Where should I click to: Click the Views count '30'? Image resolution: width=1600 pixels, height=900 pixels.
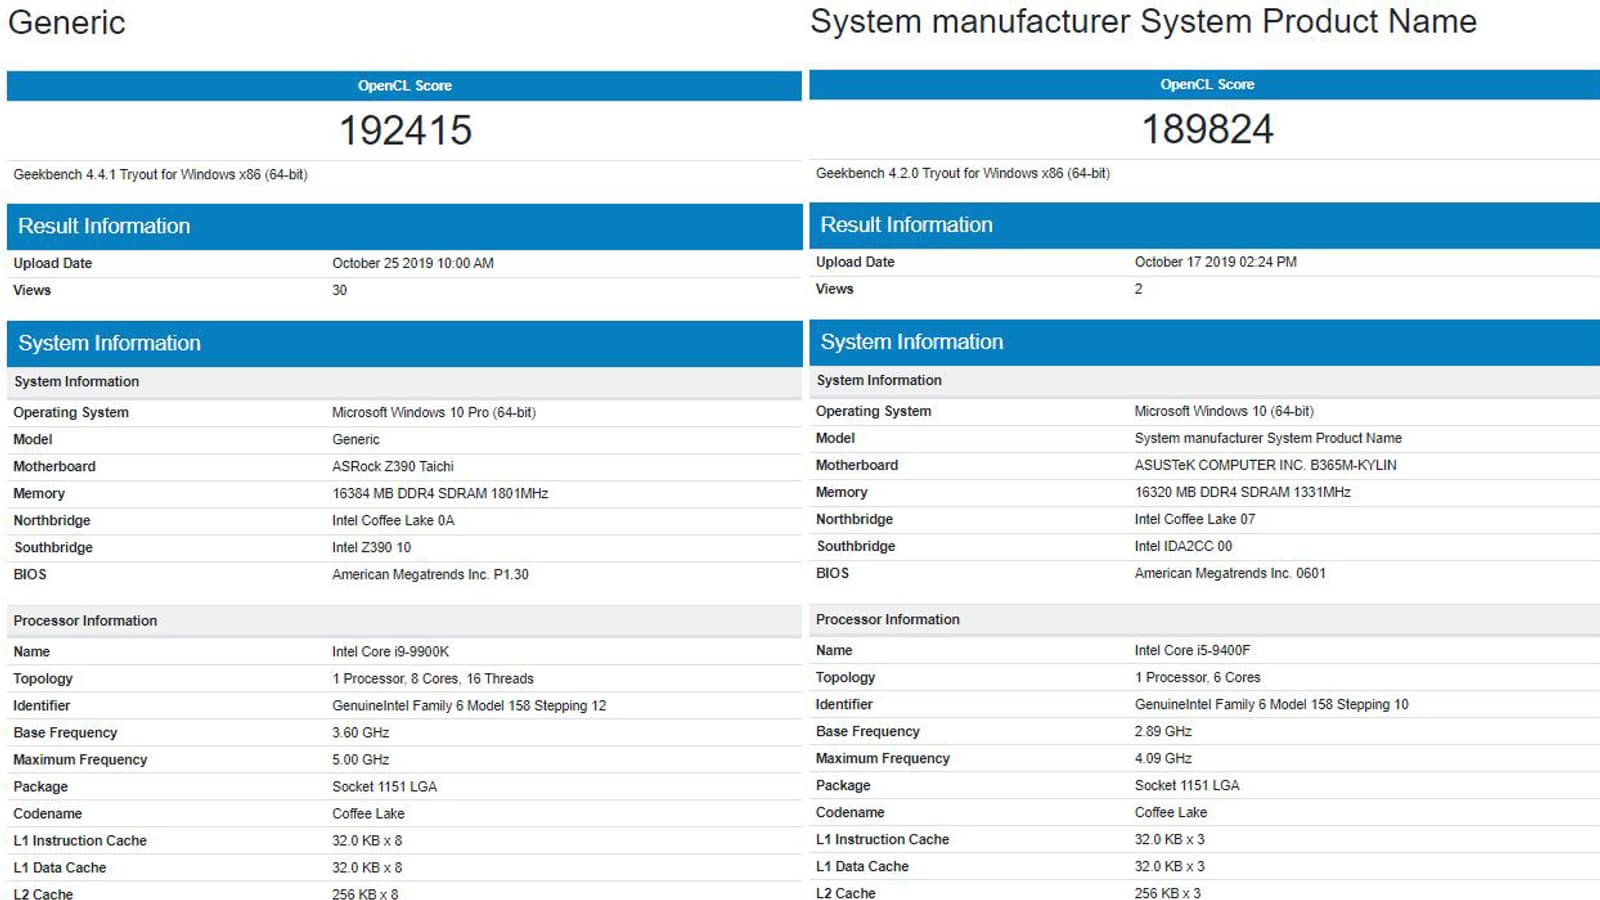340,290
